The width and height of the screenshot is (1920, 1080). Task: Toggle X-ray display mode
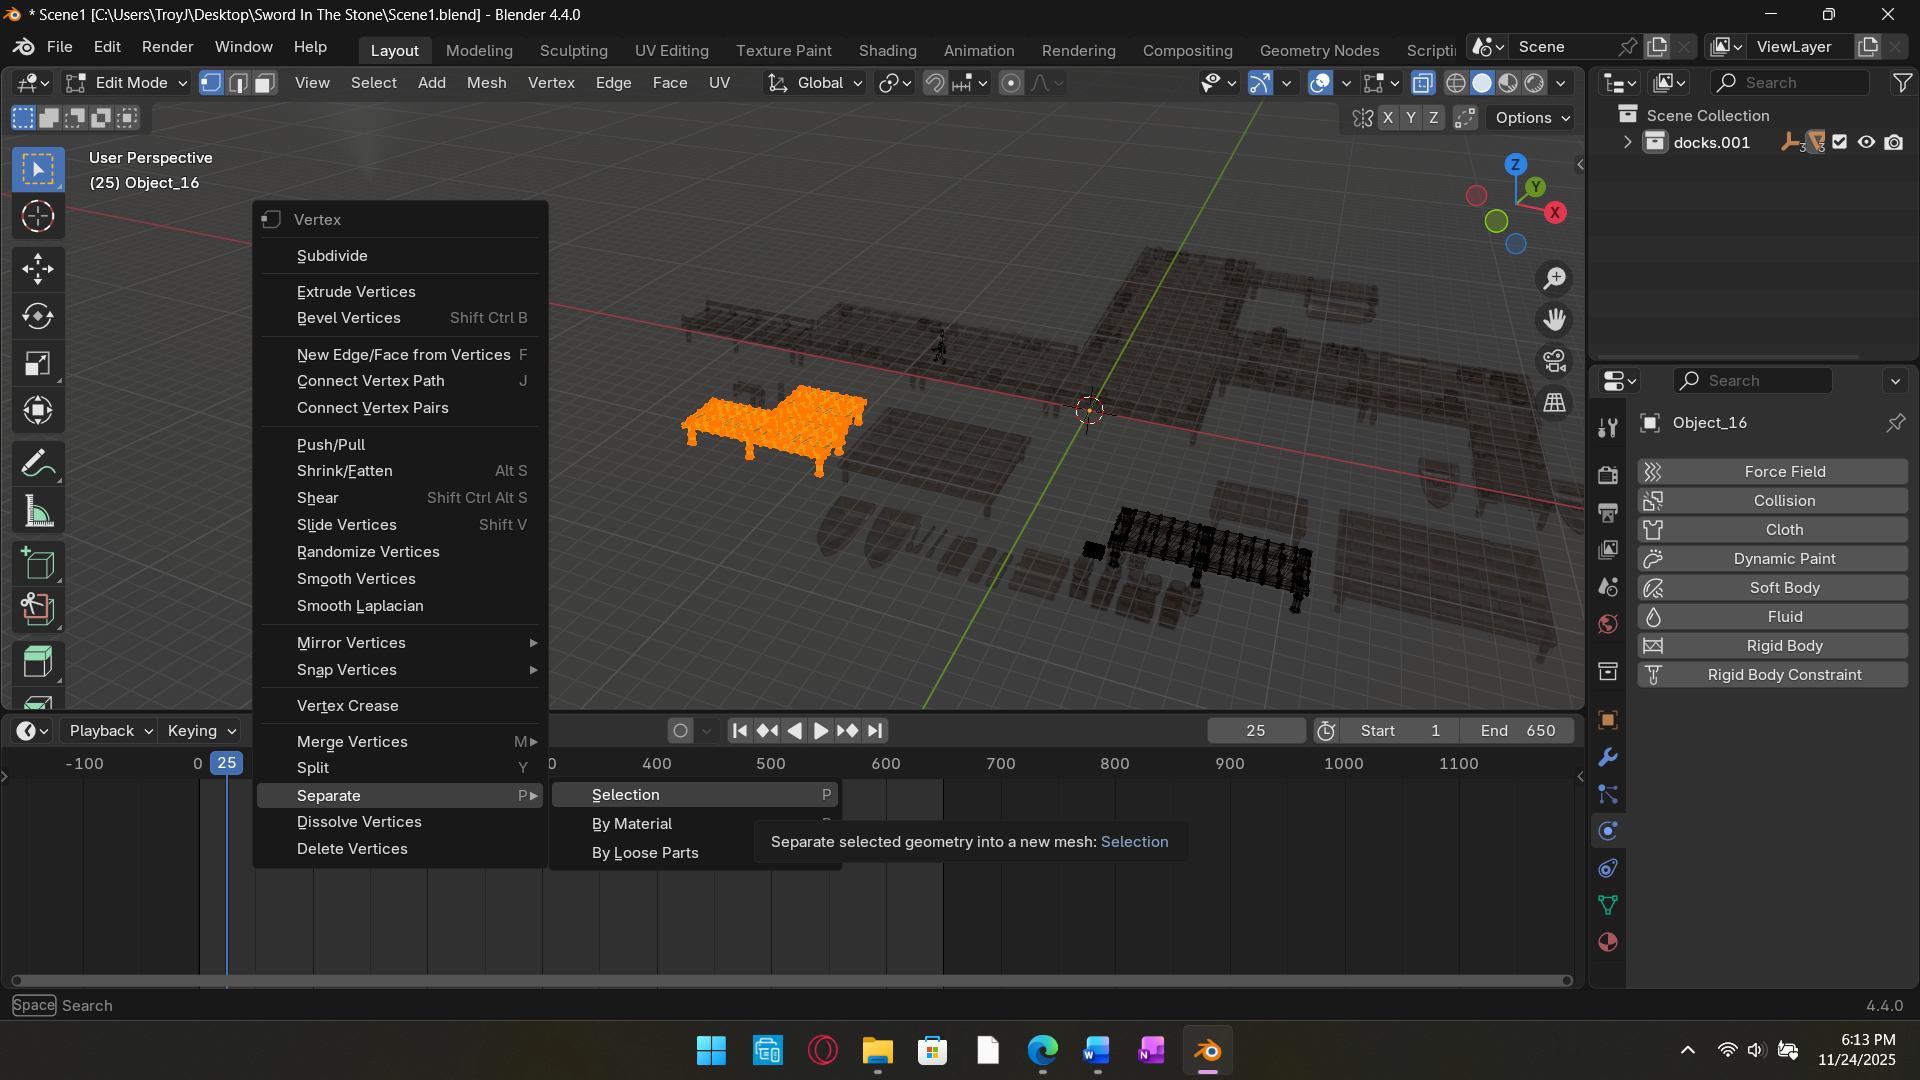coord(1422,83)
